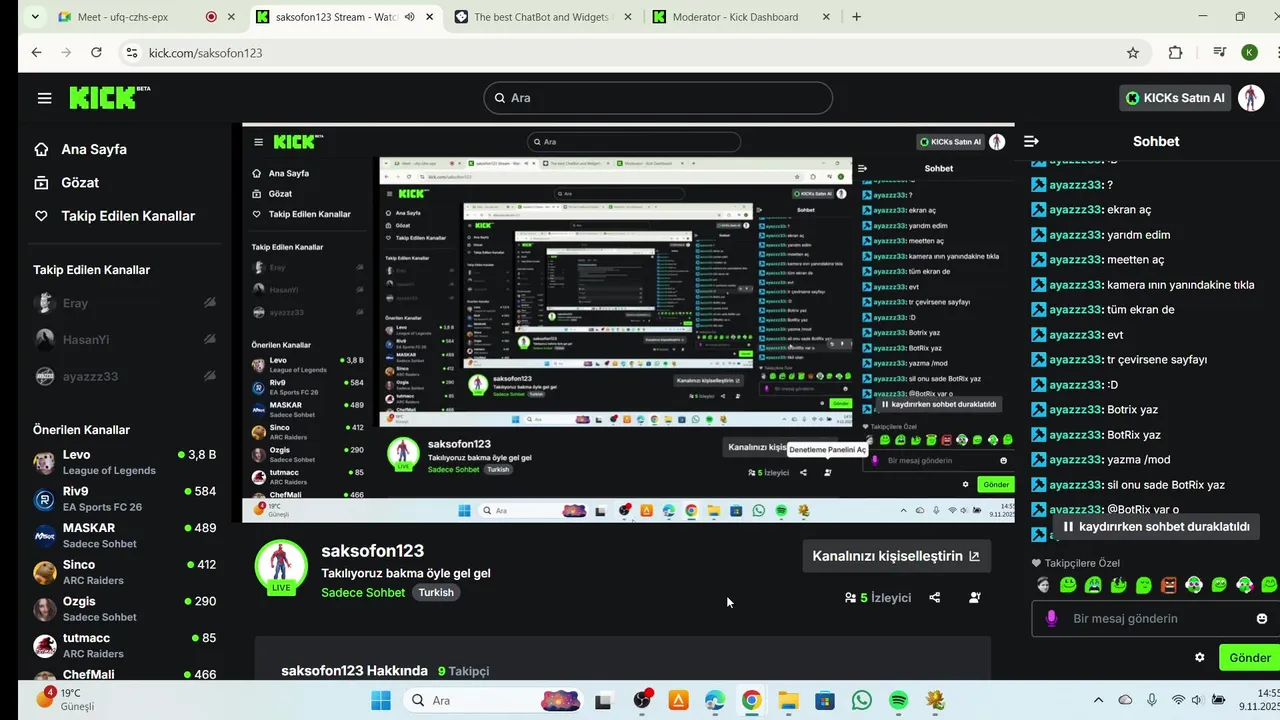Image resolution: width=1280 pixels, height=720 pixels.
Task: View site information icon in address bar
Action: [x=131, y=52]
